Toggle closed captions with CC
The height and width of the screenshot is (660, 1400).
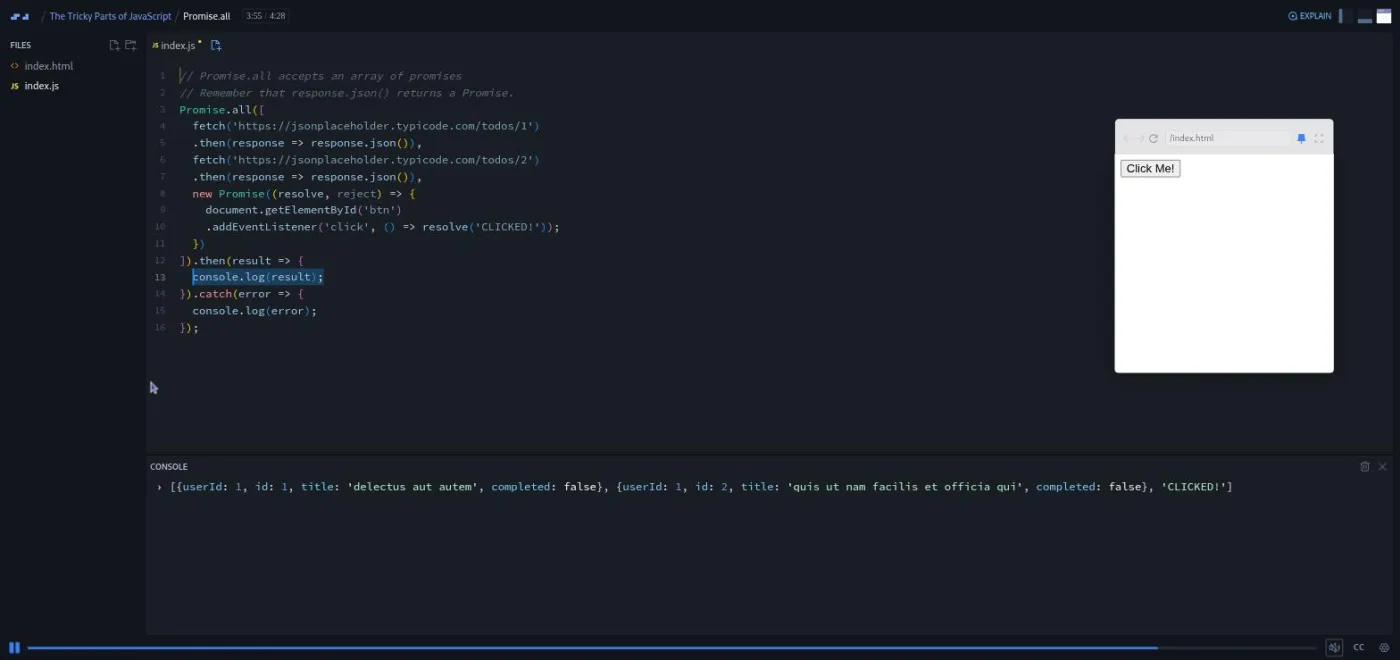1359,648
